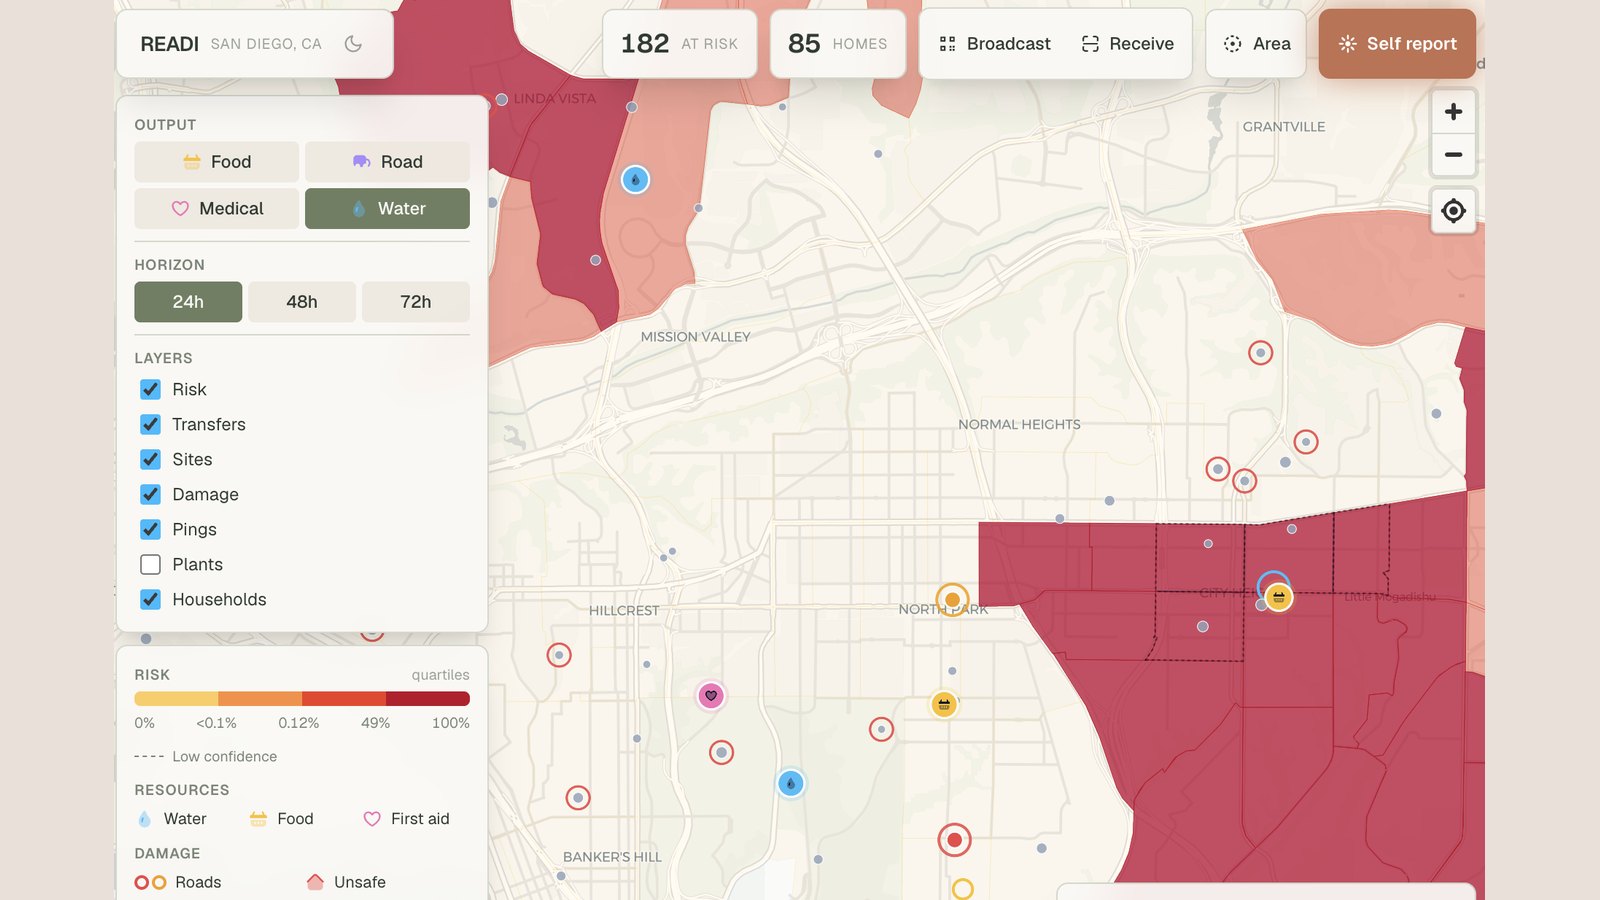Uncheck the Households layer checkbox
This screenshot has height=900, width=1600.
pyautogui.click(x=150, y=600)
